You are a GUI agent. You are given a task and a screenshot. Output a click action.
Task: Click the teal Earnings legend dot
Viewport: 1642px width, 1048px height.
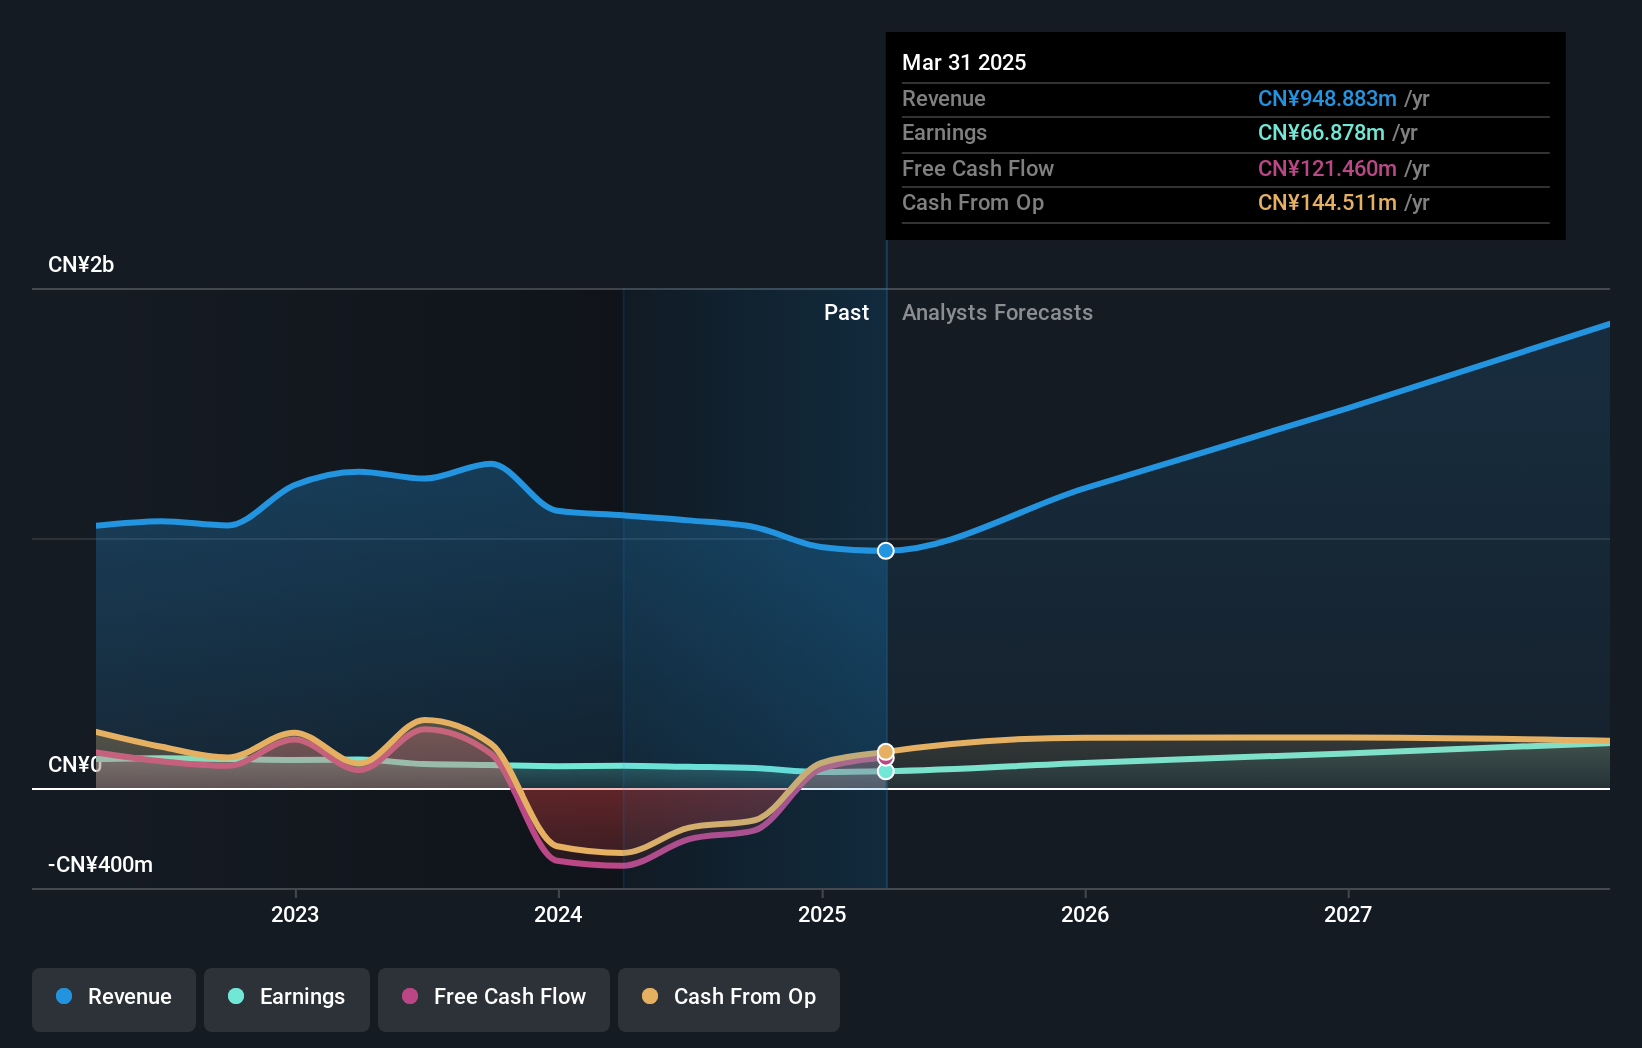point(236,996)
